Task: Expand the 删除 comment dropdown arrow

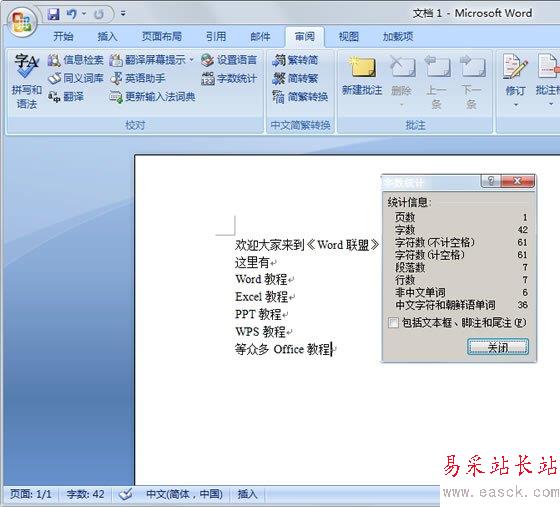Action: (402, 105)
